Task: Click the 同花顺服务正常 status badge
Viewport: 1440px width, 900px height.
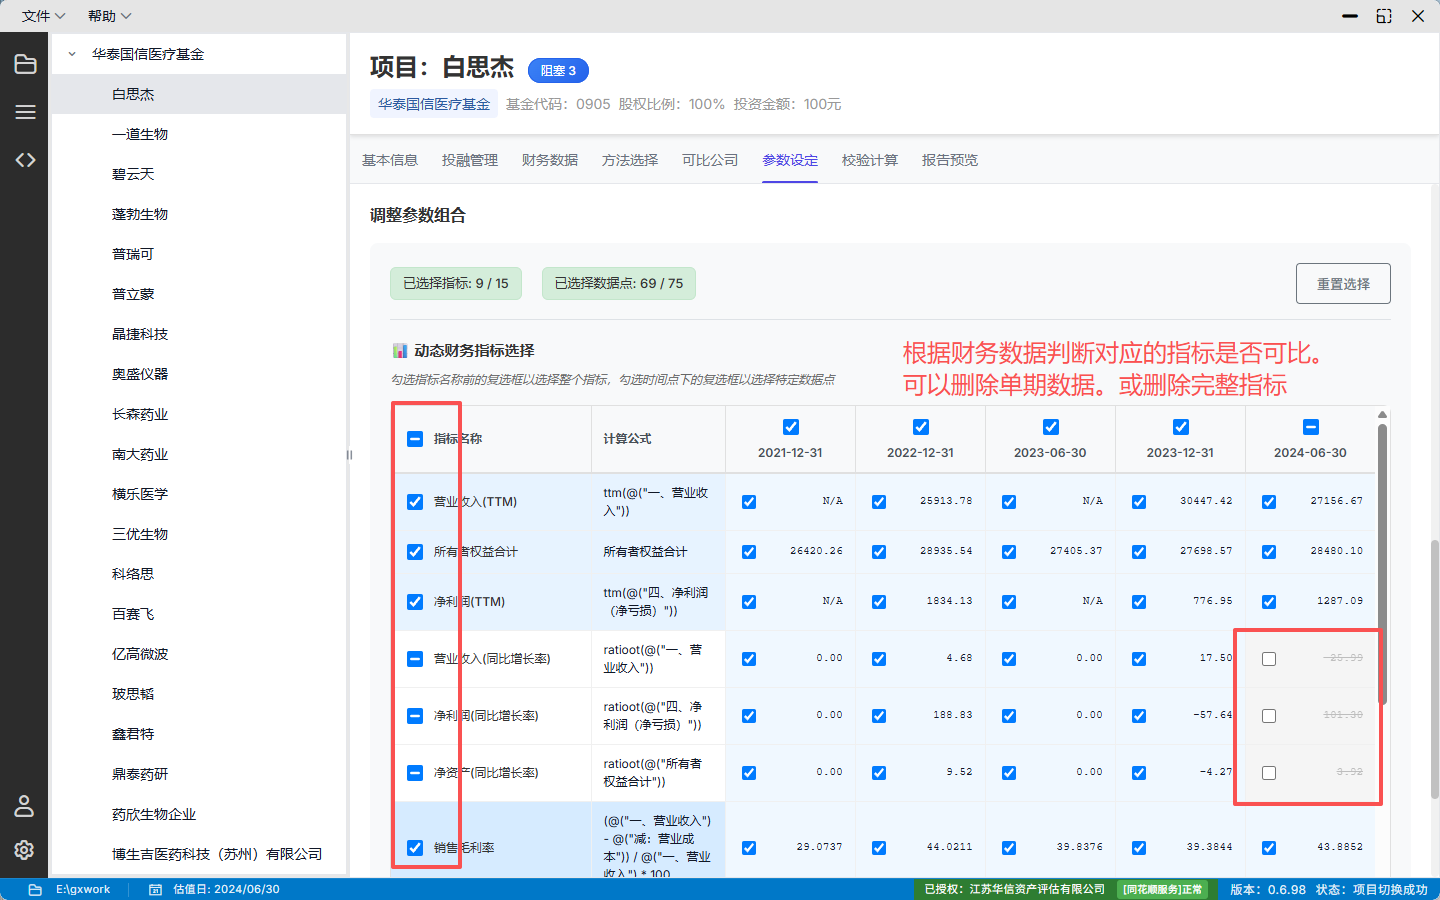Action: (1162, 889)
